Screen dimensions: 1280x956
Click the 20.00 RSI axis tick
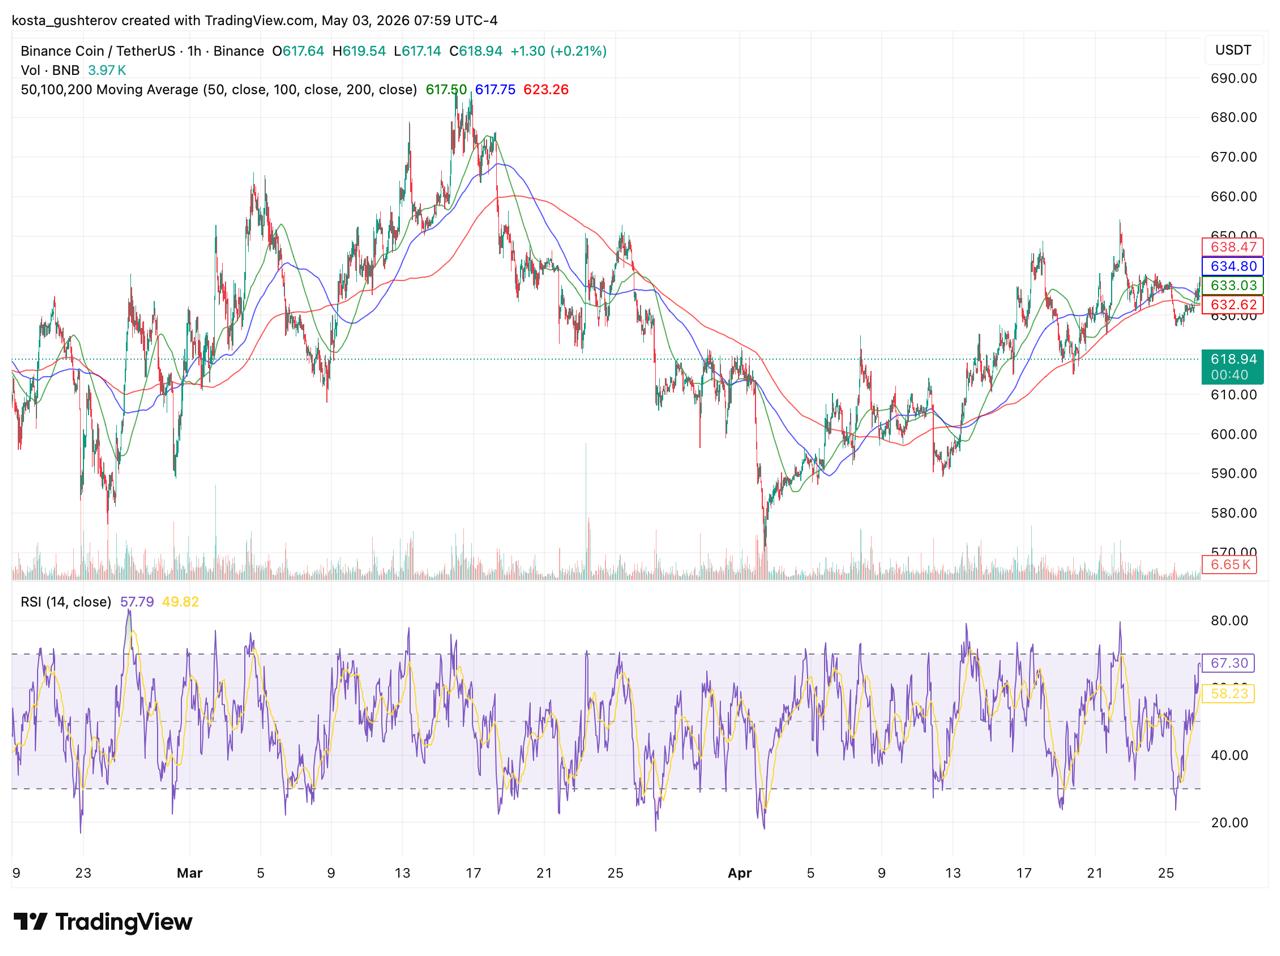tap(1229, 822)
